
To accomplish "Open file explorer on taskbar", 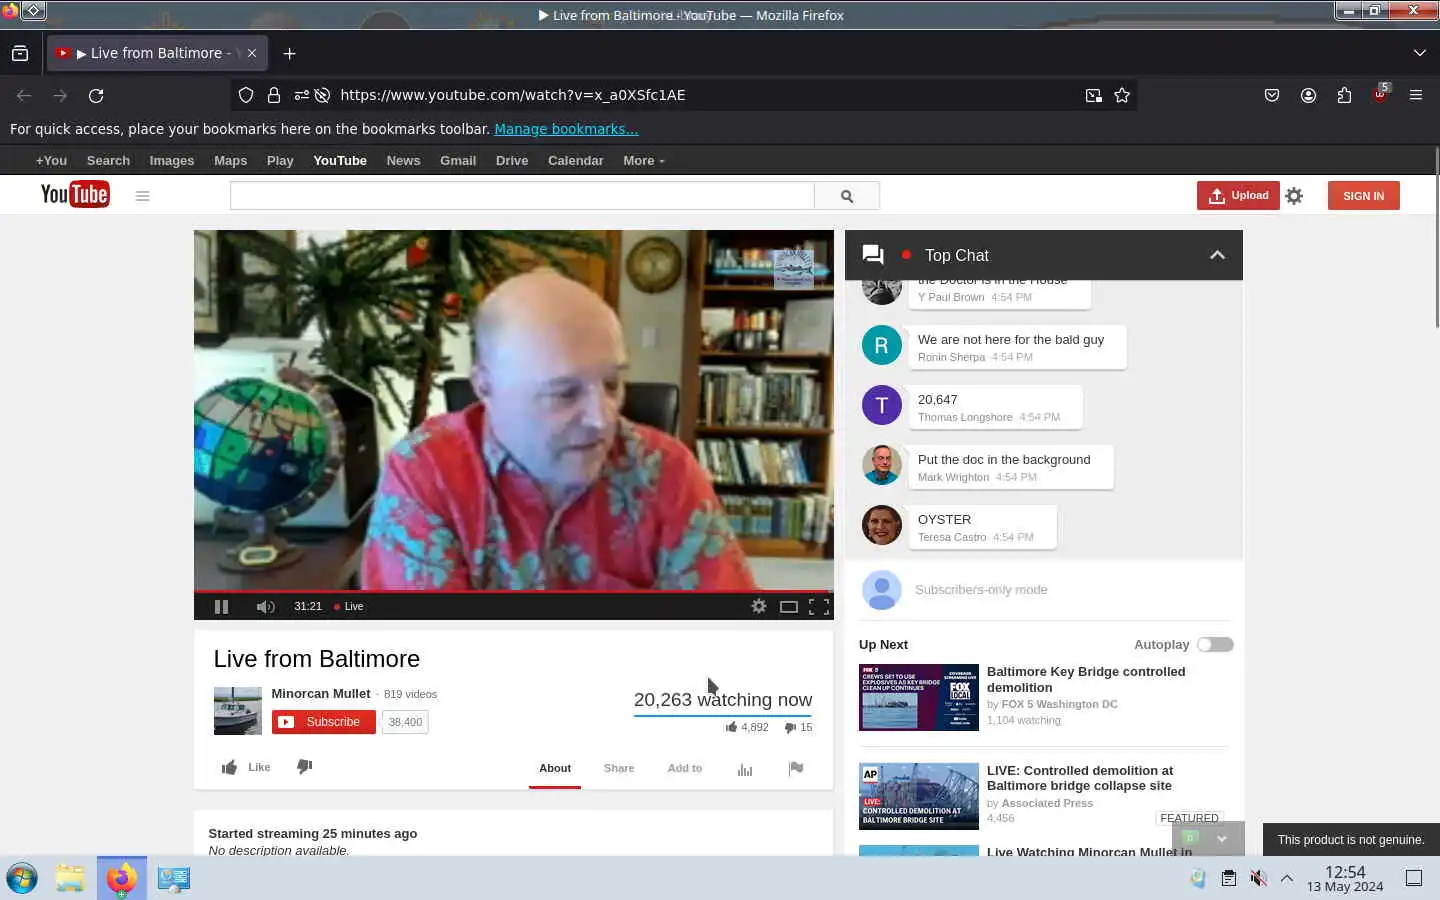I will (70, 878).
